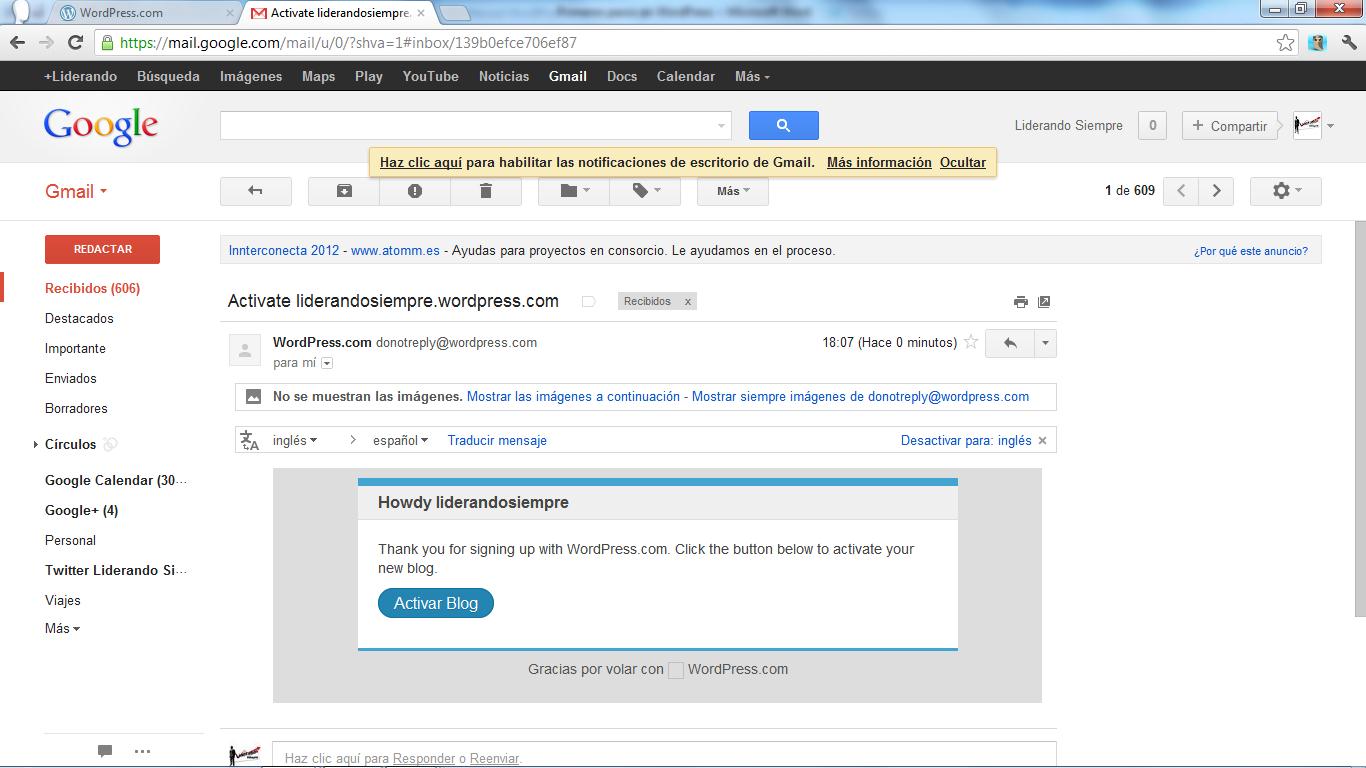Click the Back to inbox arrow button

pos(256,191)
